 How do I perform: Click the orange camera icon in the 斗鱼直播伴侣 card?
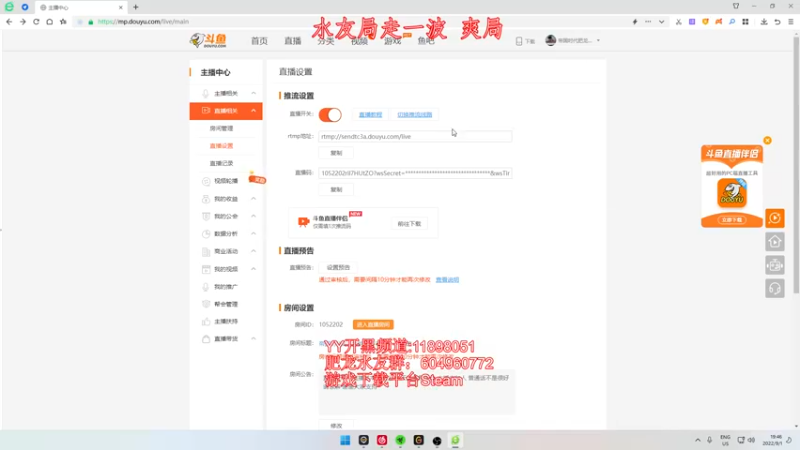coord(304,221)
